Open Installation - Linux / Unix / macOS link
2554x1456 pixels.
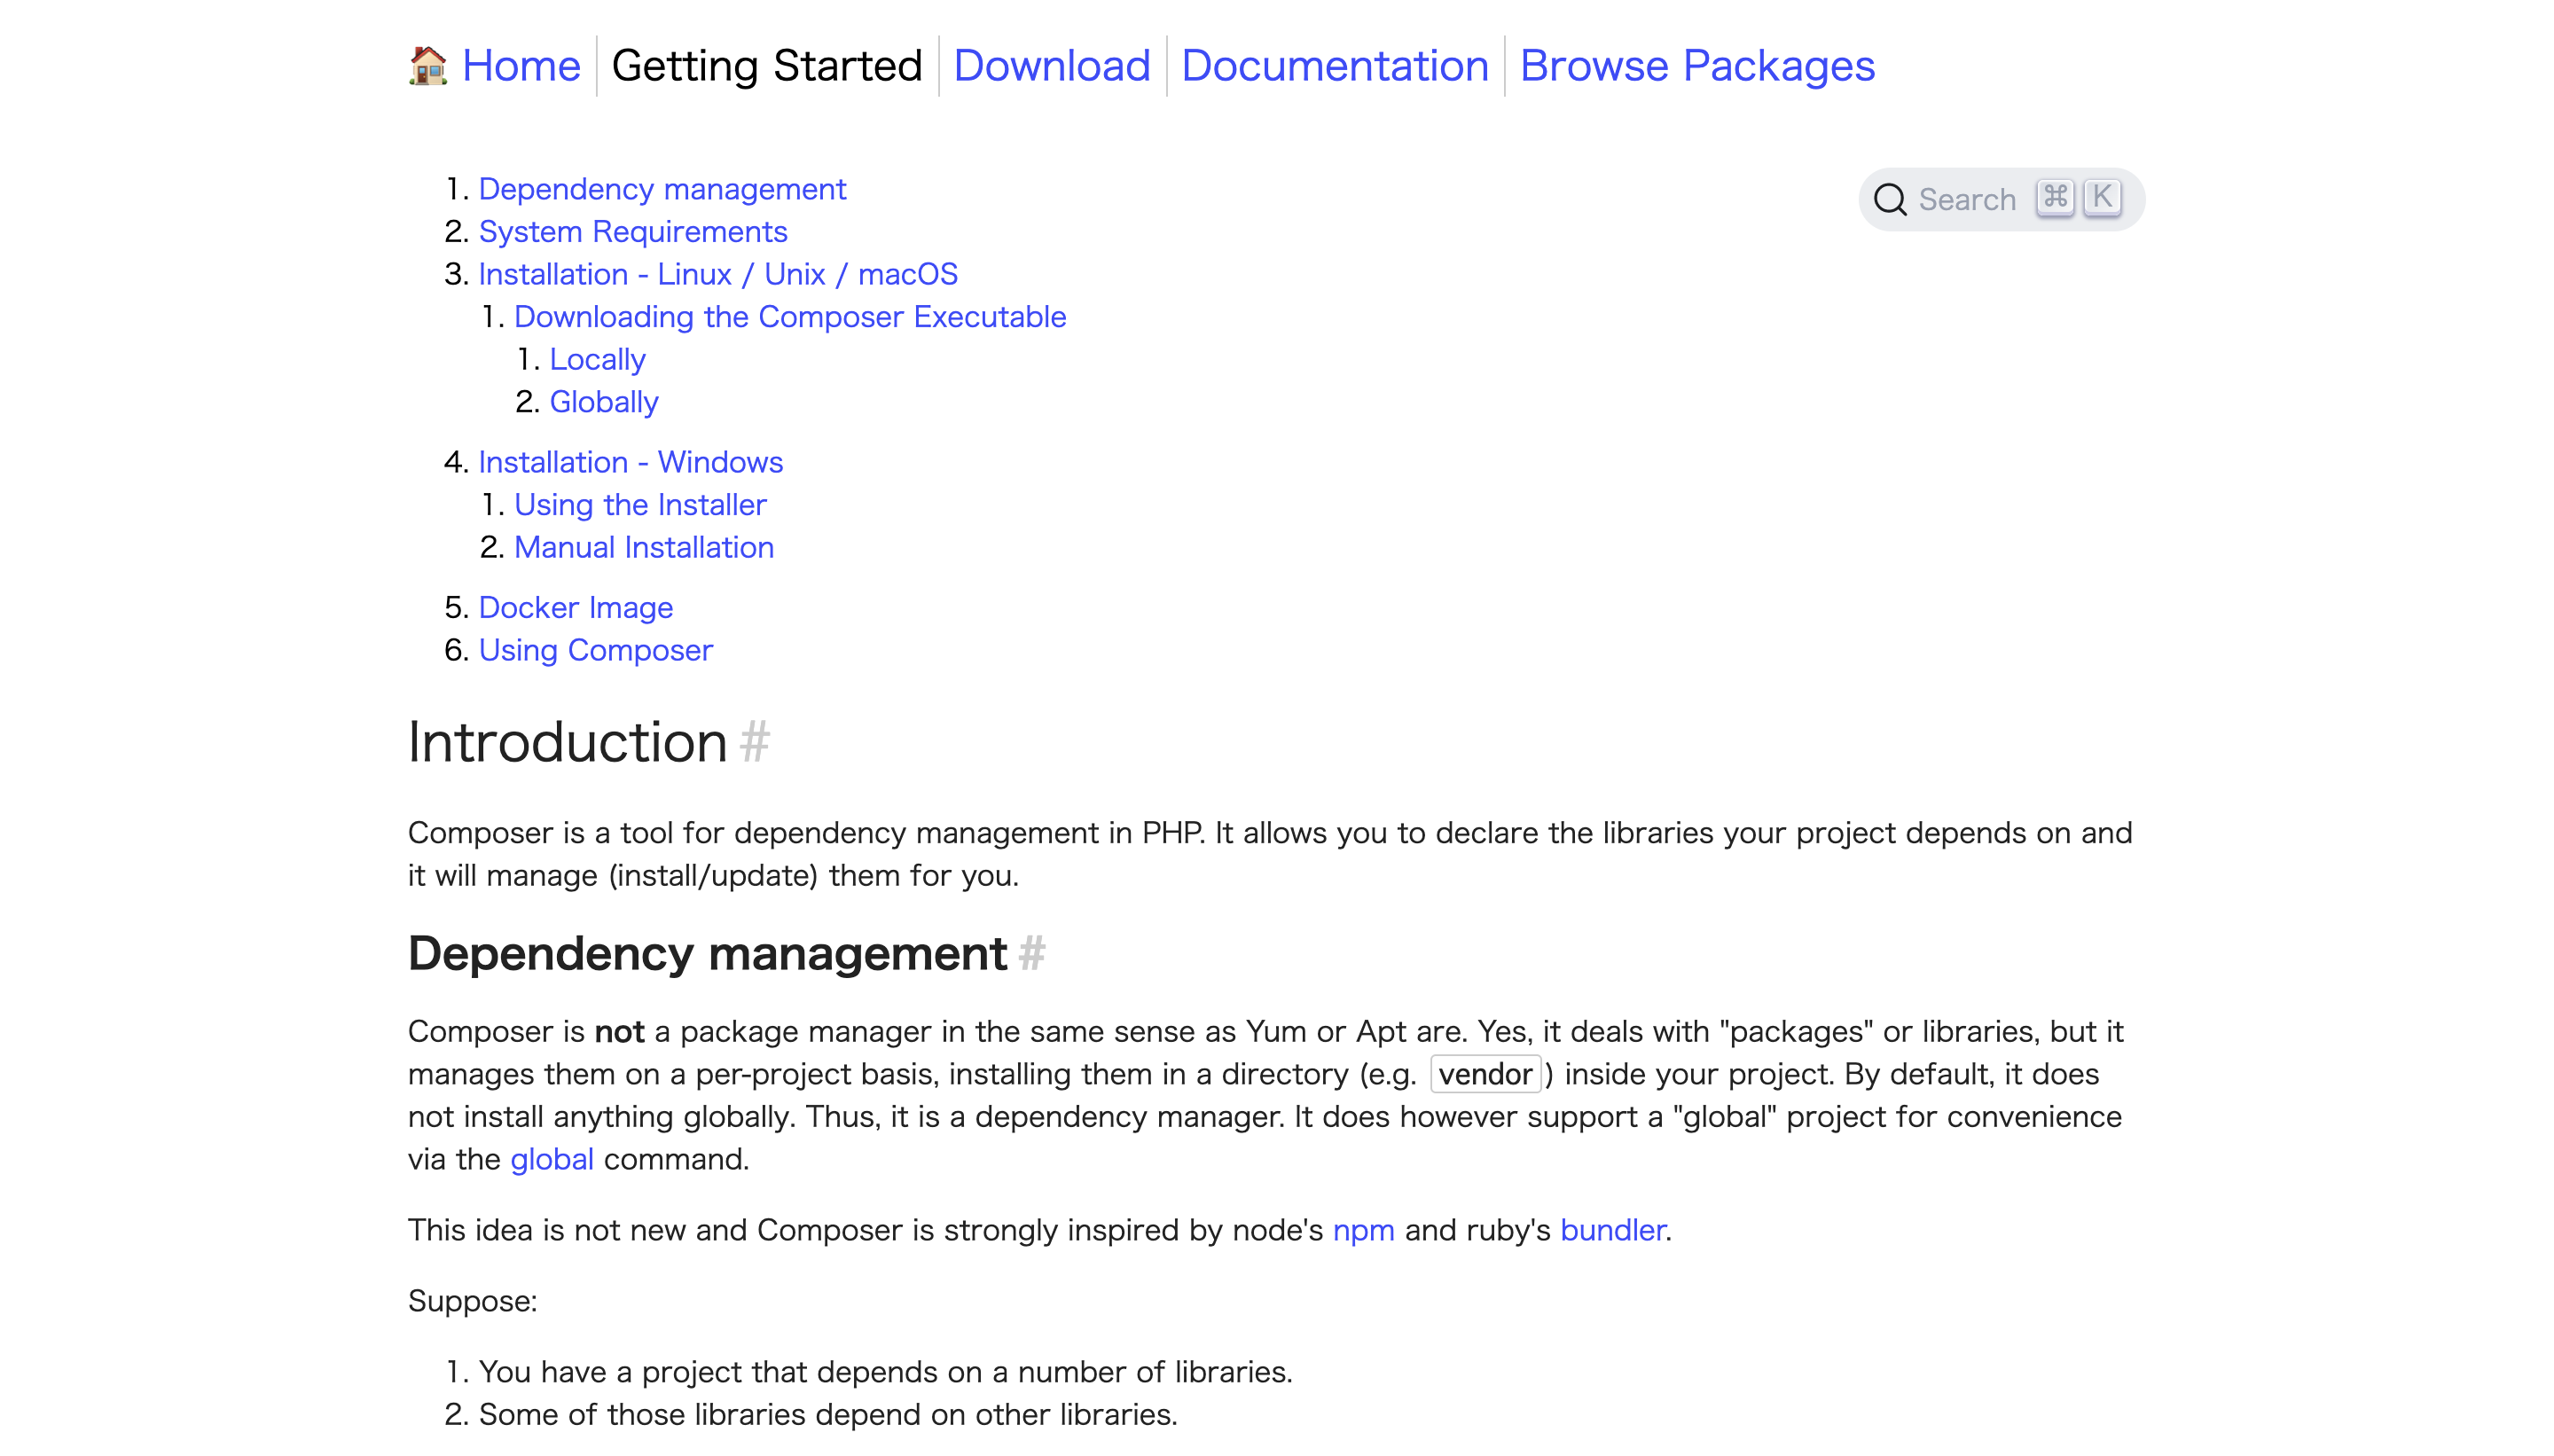point(718,274)
